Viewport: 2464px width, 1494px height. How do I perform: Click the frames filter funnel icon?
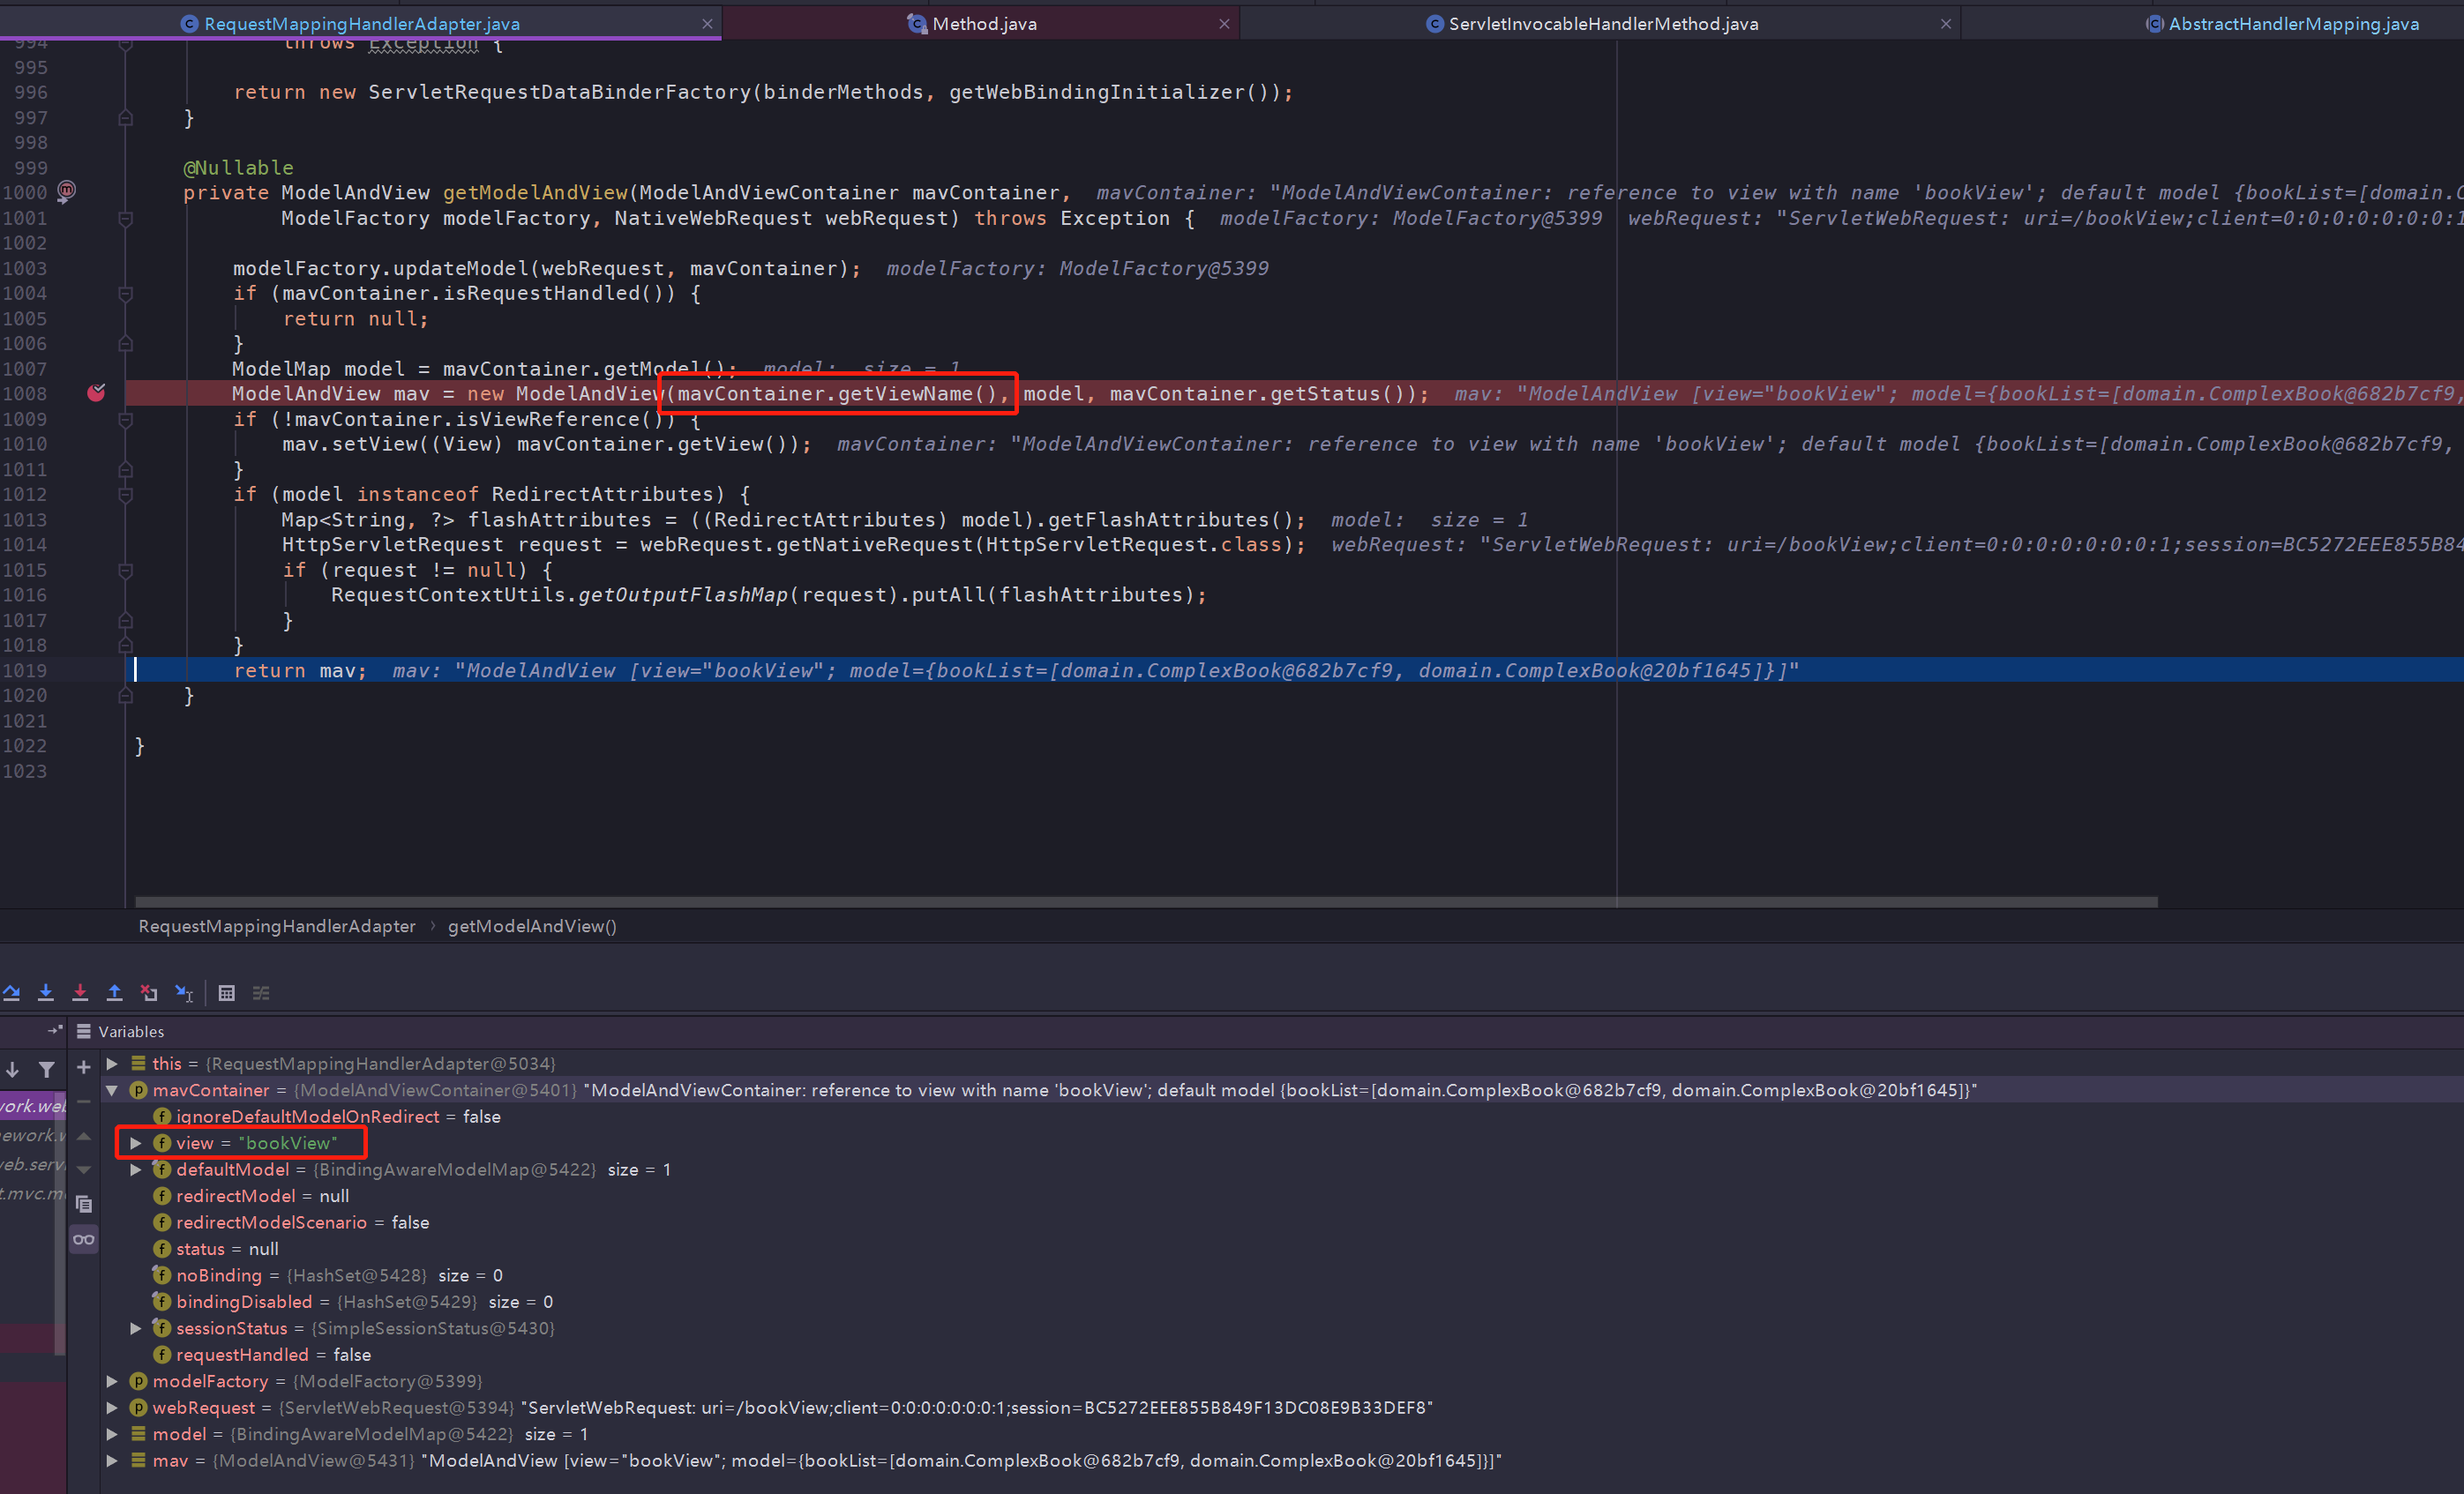coord(46,1069)
